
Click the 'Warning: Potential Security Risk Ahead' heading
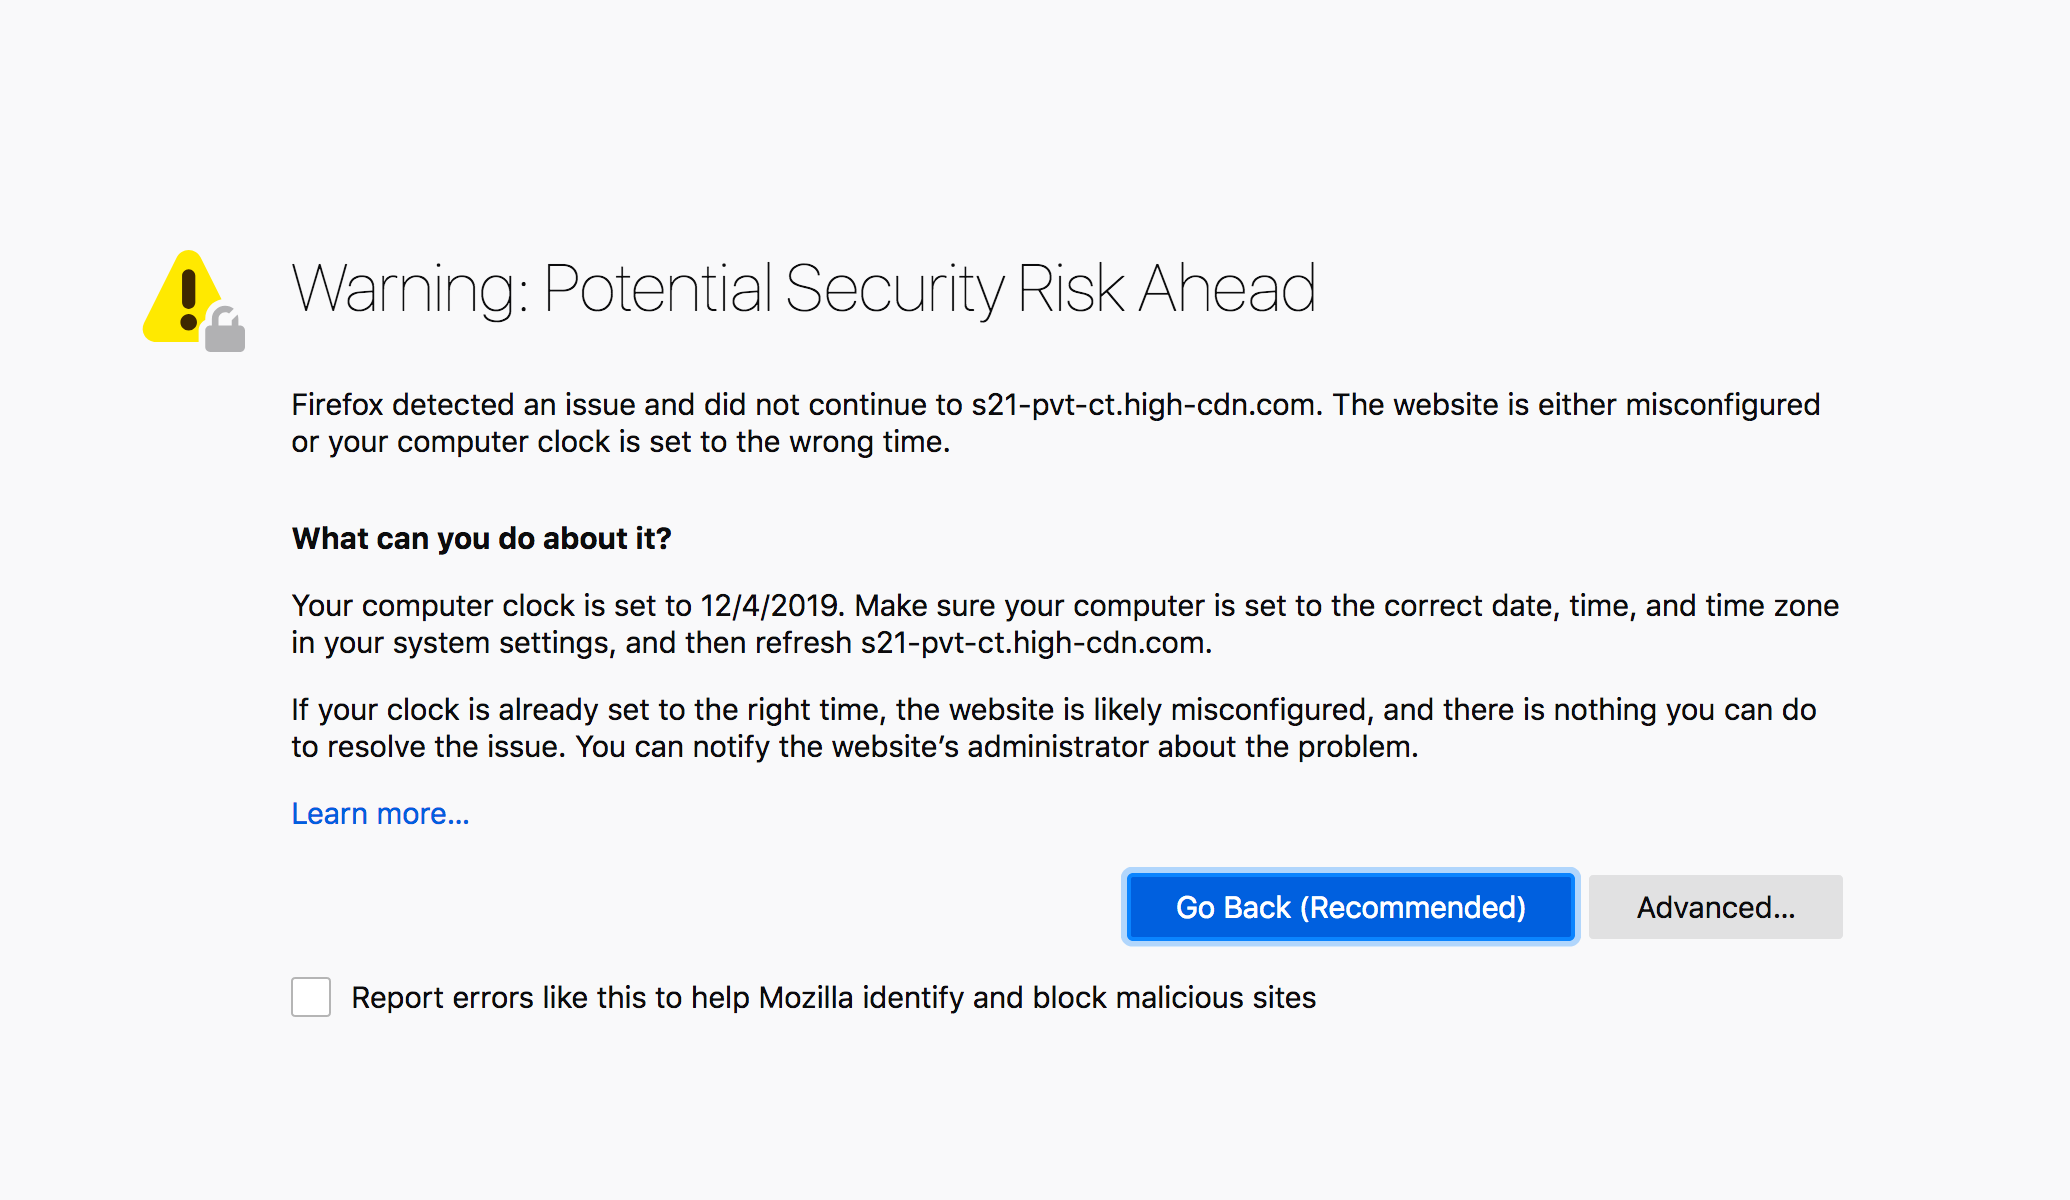click(x=803, y=289)
